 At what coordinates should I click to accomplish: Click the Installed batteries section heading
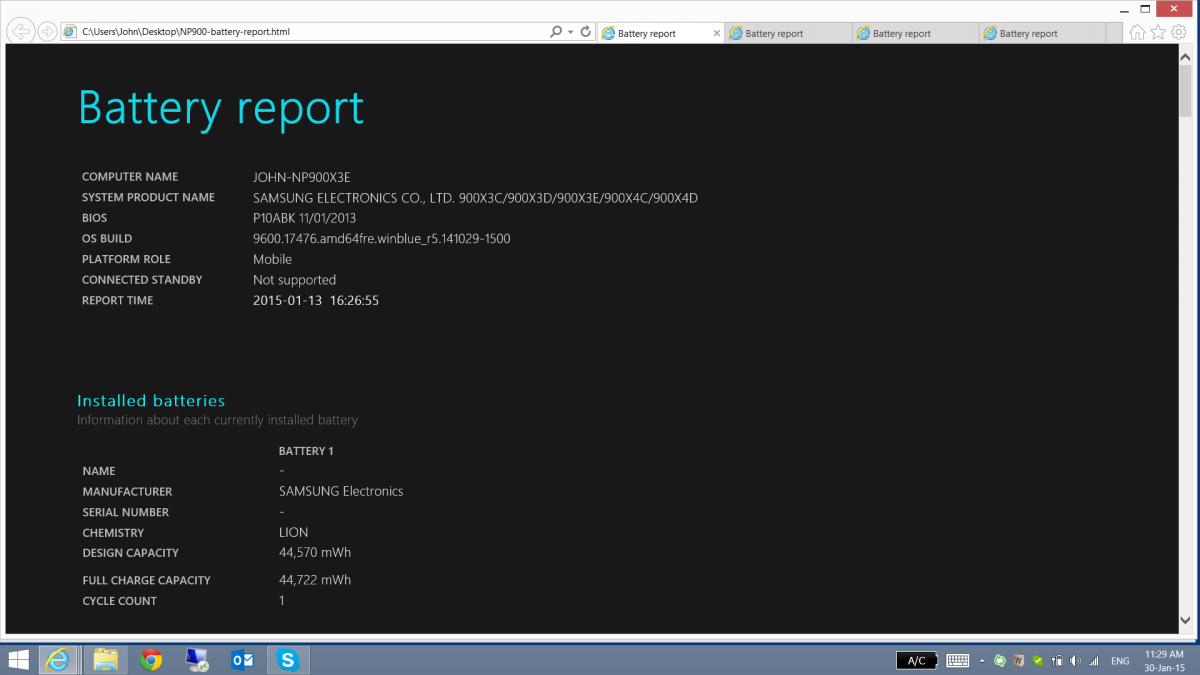[151, 401]
